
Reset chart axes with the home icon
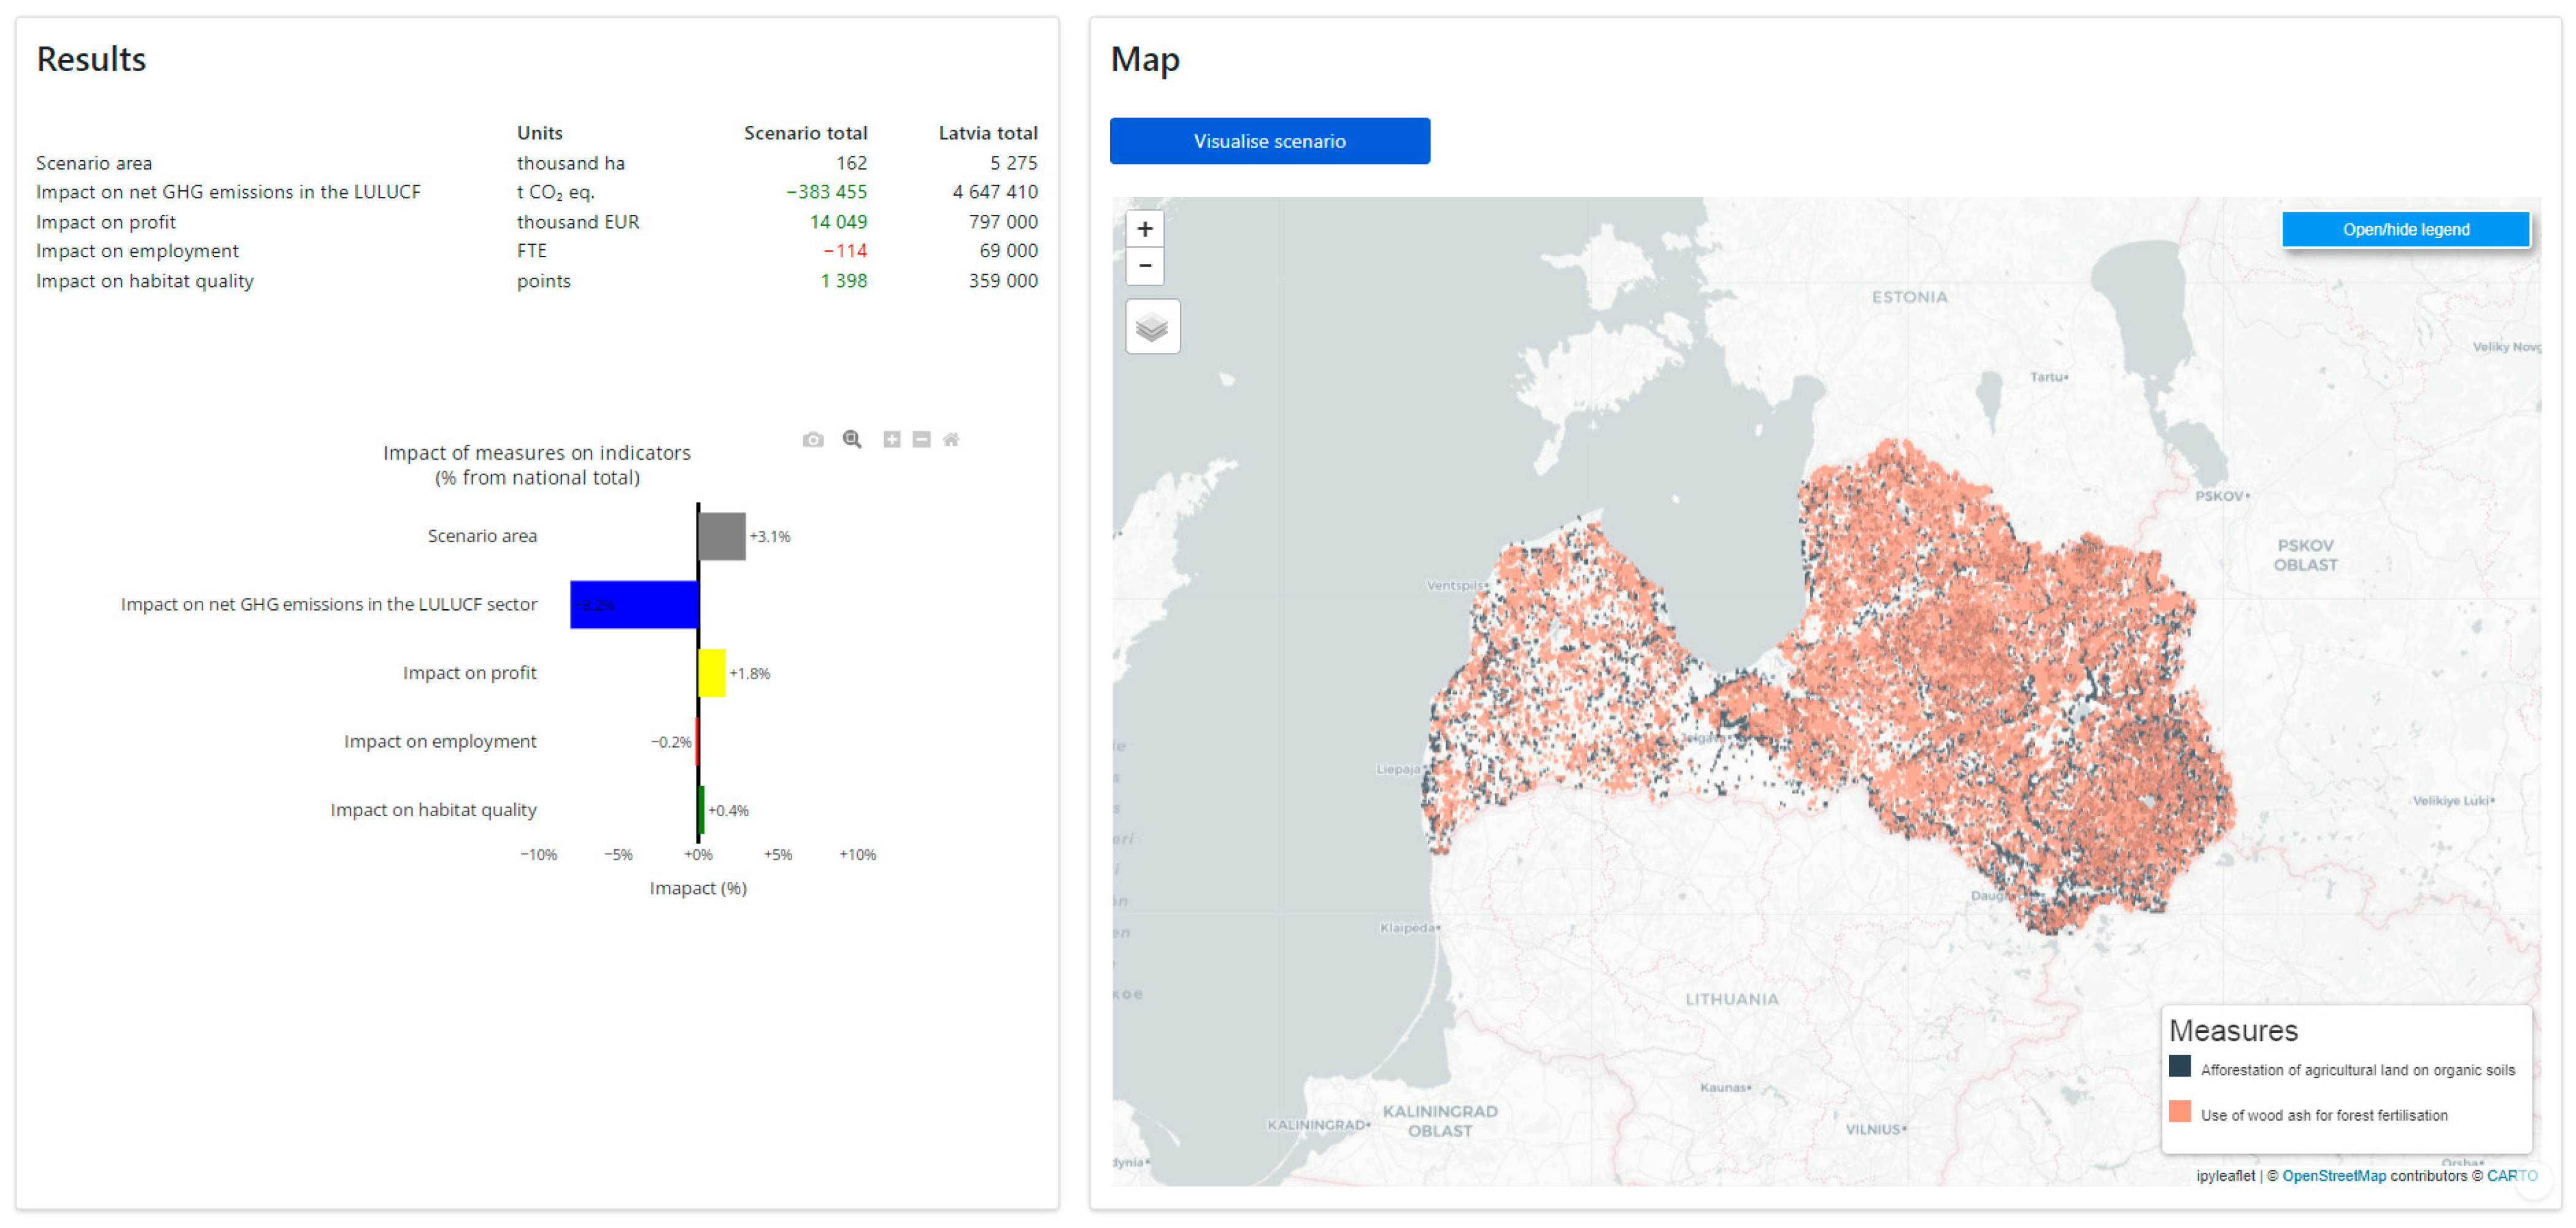pos(951,440)
